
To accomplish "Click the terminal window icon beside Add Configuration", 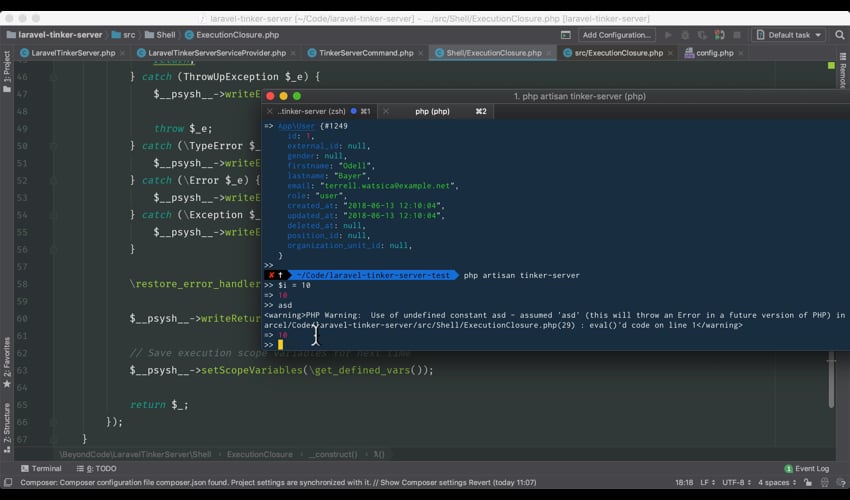I will (x=565, y=35).
